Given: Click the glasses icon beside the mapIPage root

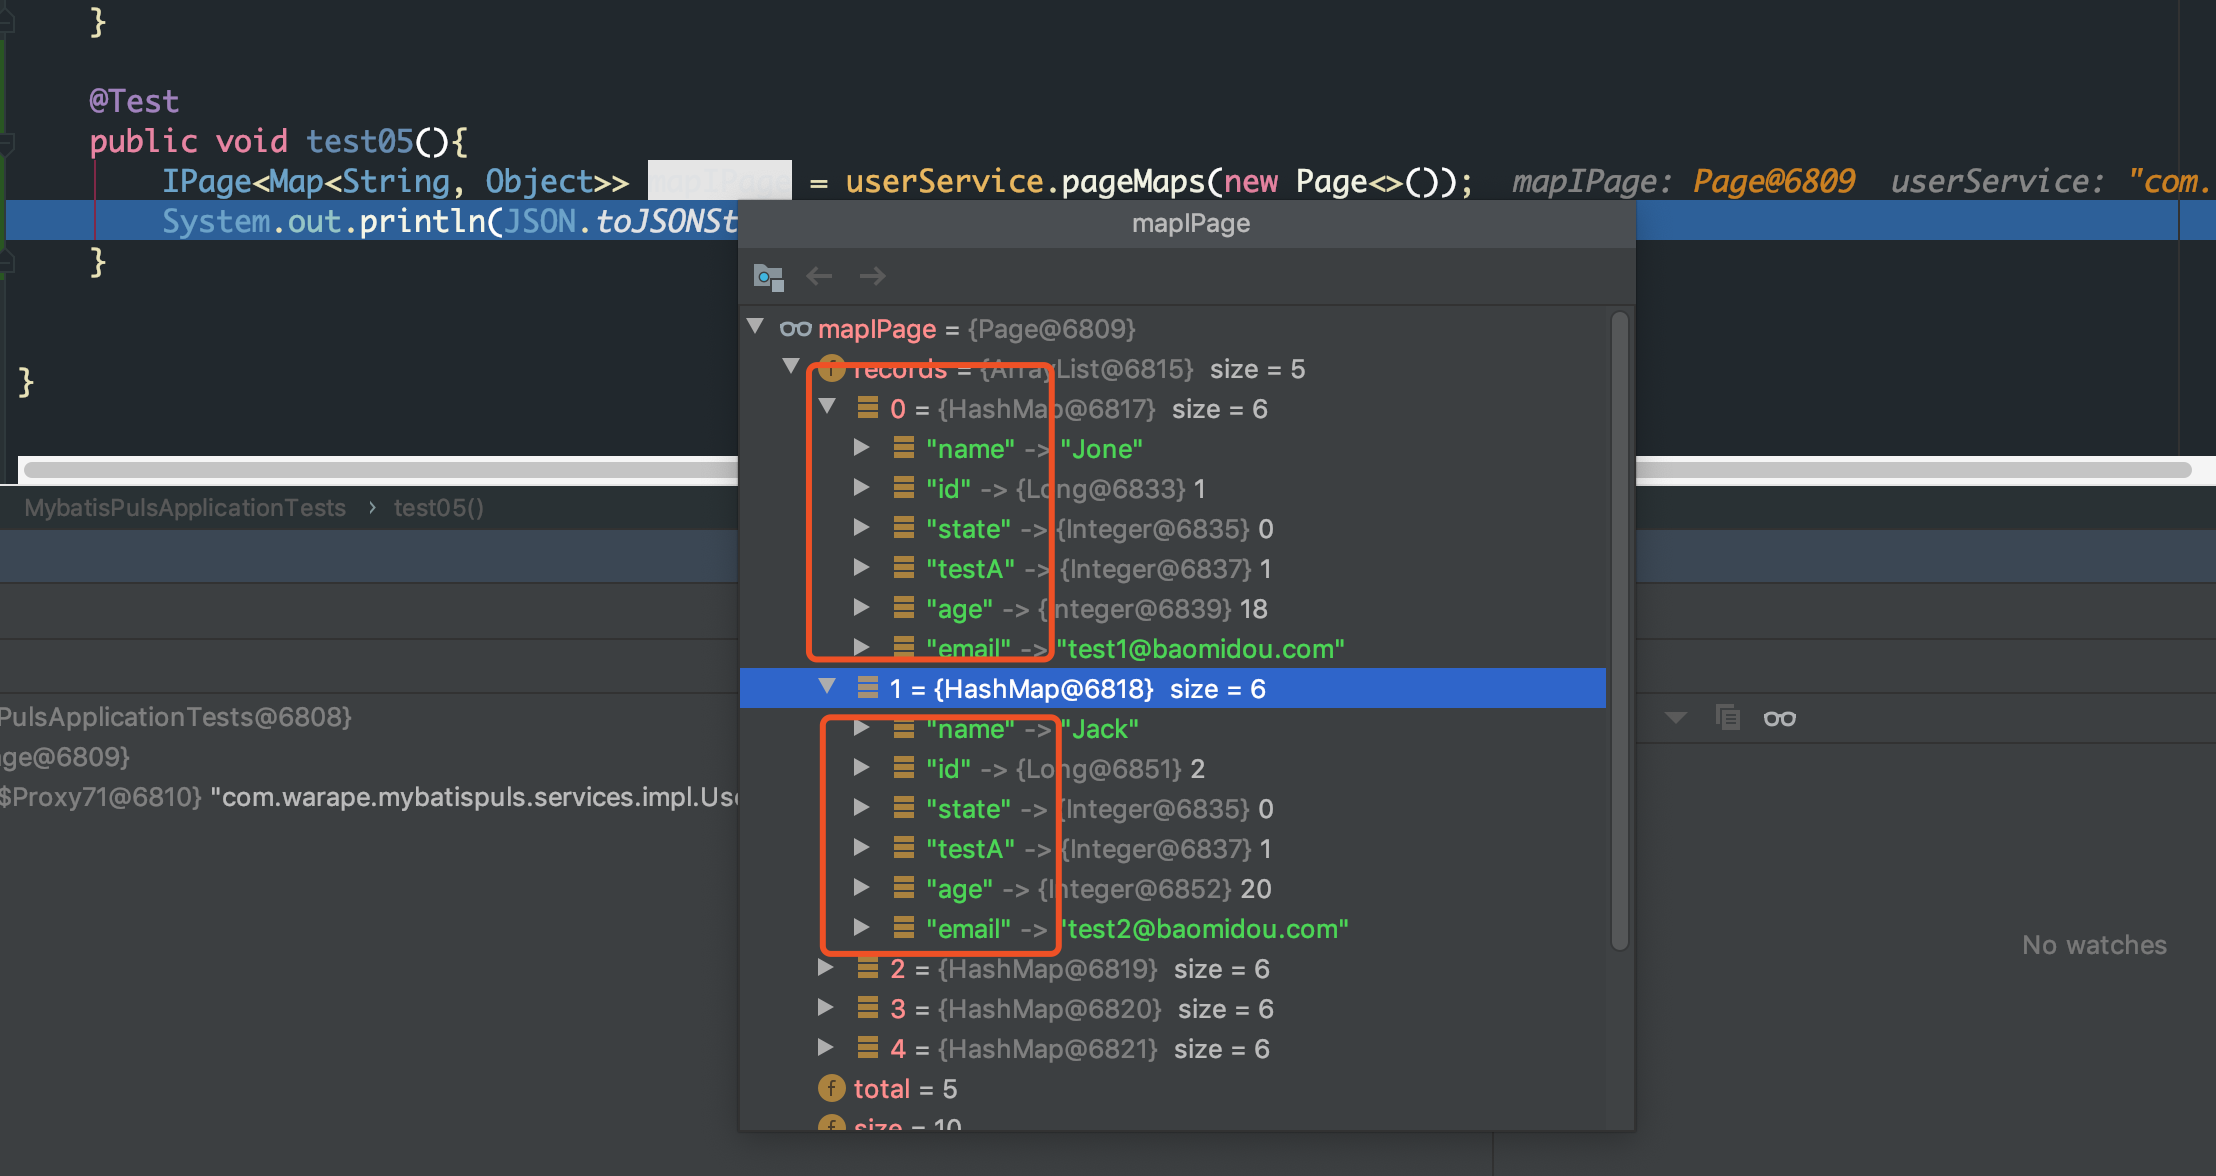Looking at the screenshot, I should click(x=795, y=329).
